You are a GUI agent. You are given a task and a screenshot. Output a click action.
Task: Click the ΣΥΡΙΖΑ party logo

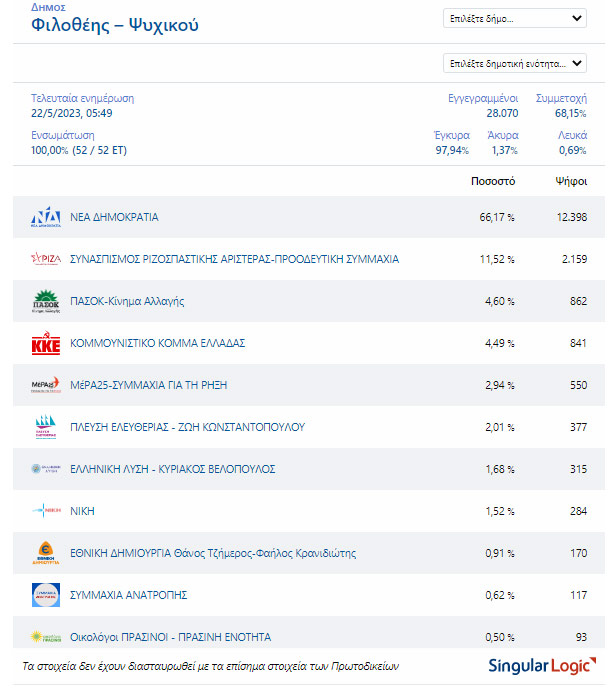coord(46,259)
